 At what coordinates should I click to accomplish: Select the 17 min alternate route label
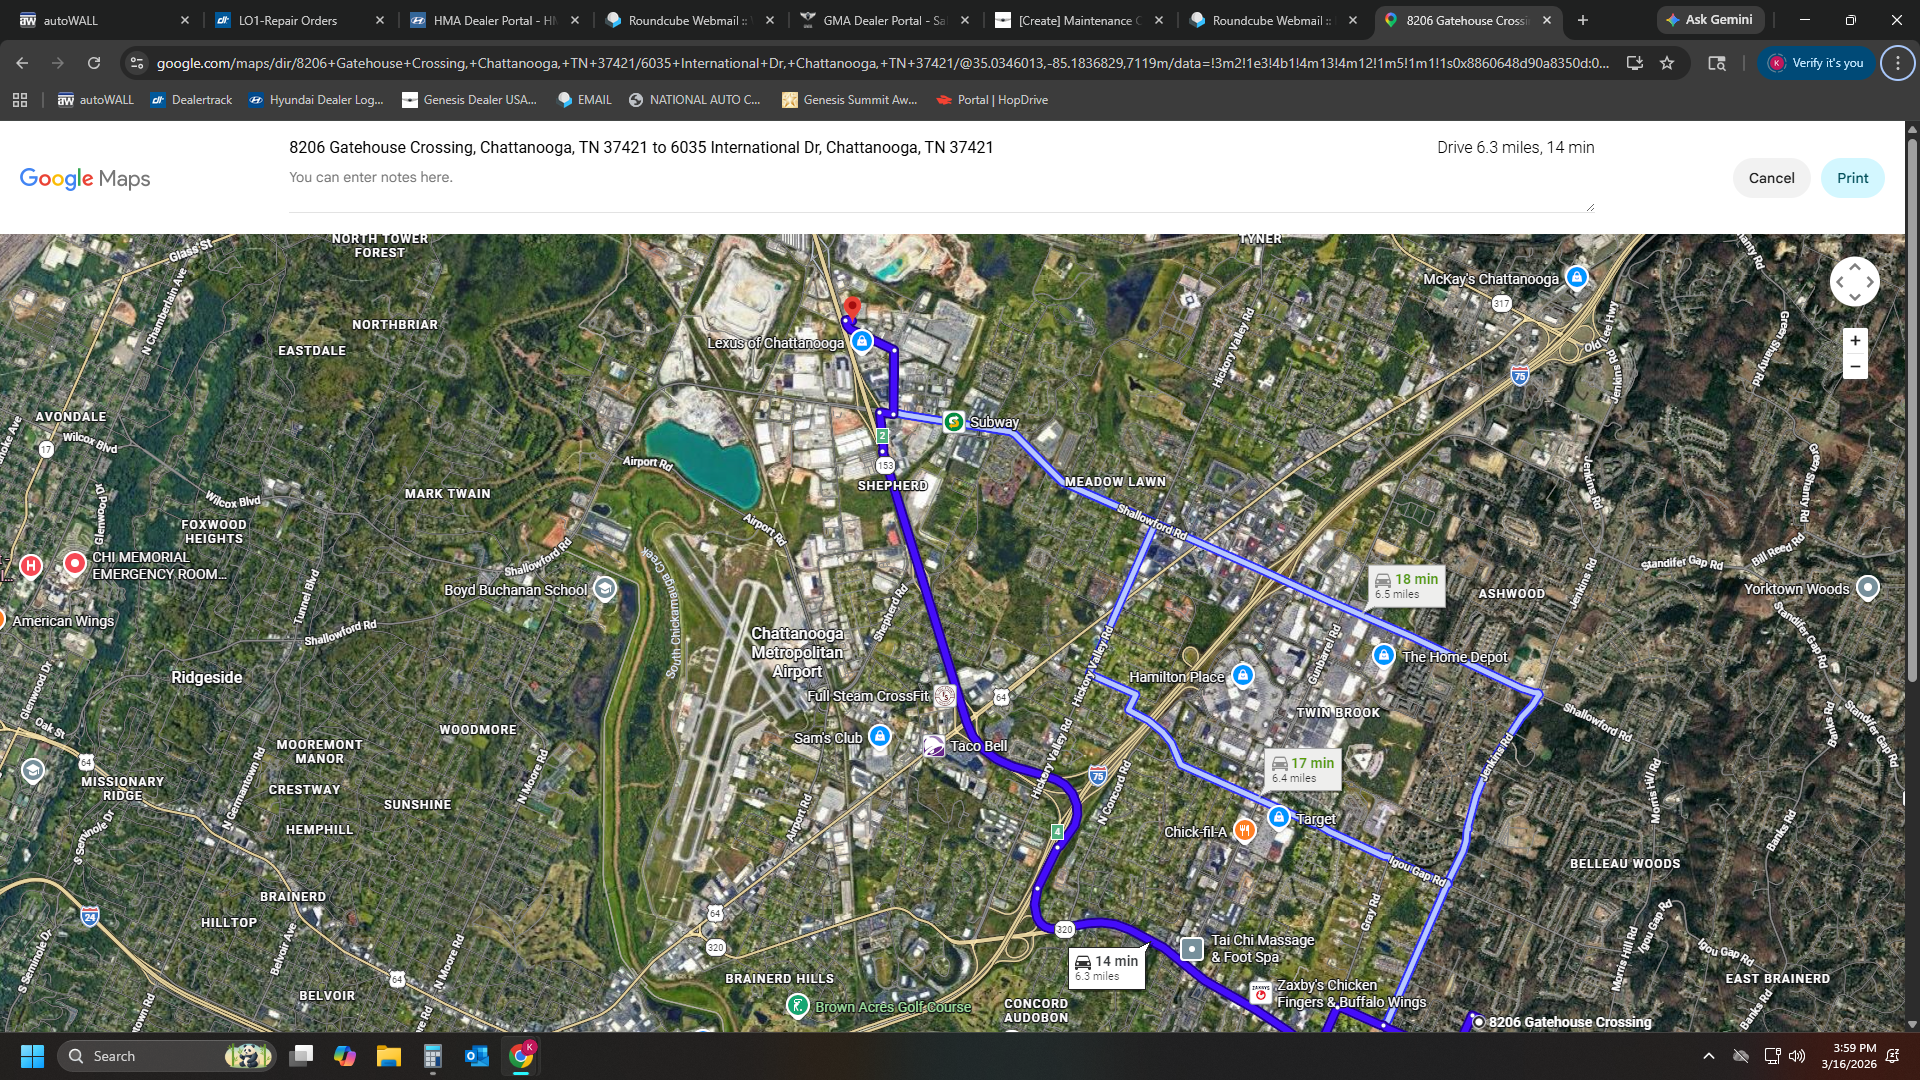1302,769
